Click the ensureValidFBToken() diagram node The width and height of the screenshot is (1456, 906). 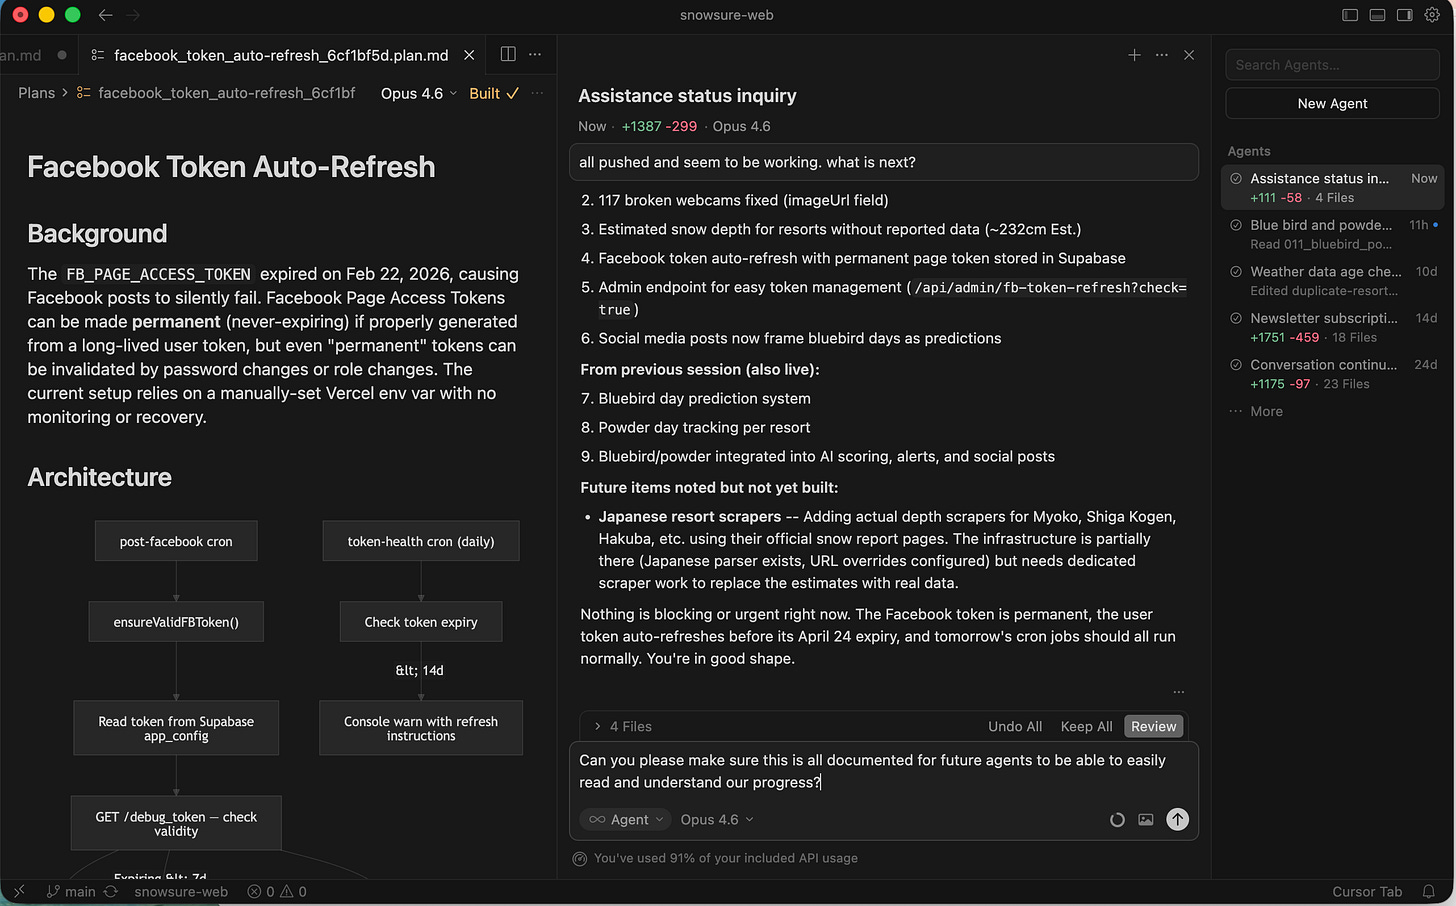coord(176,622)
